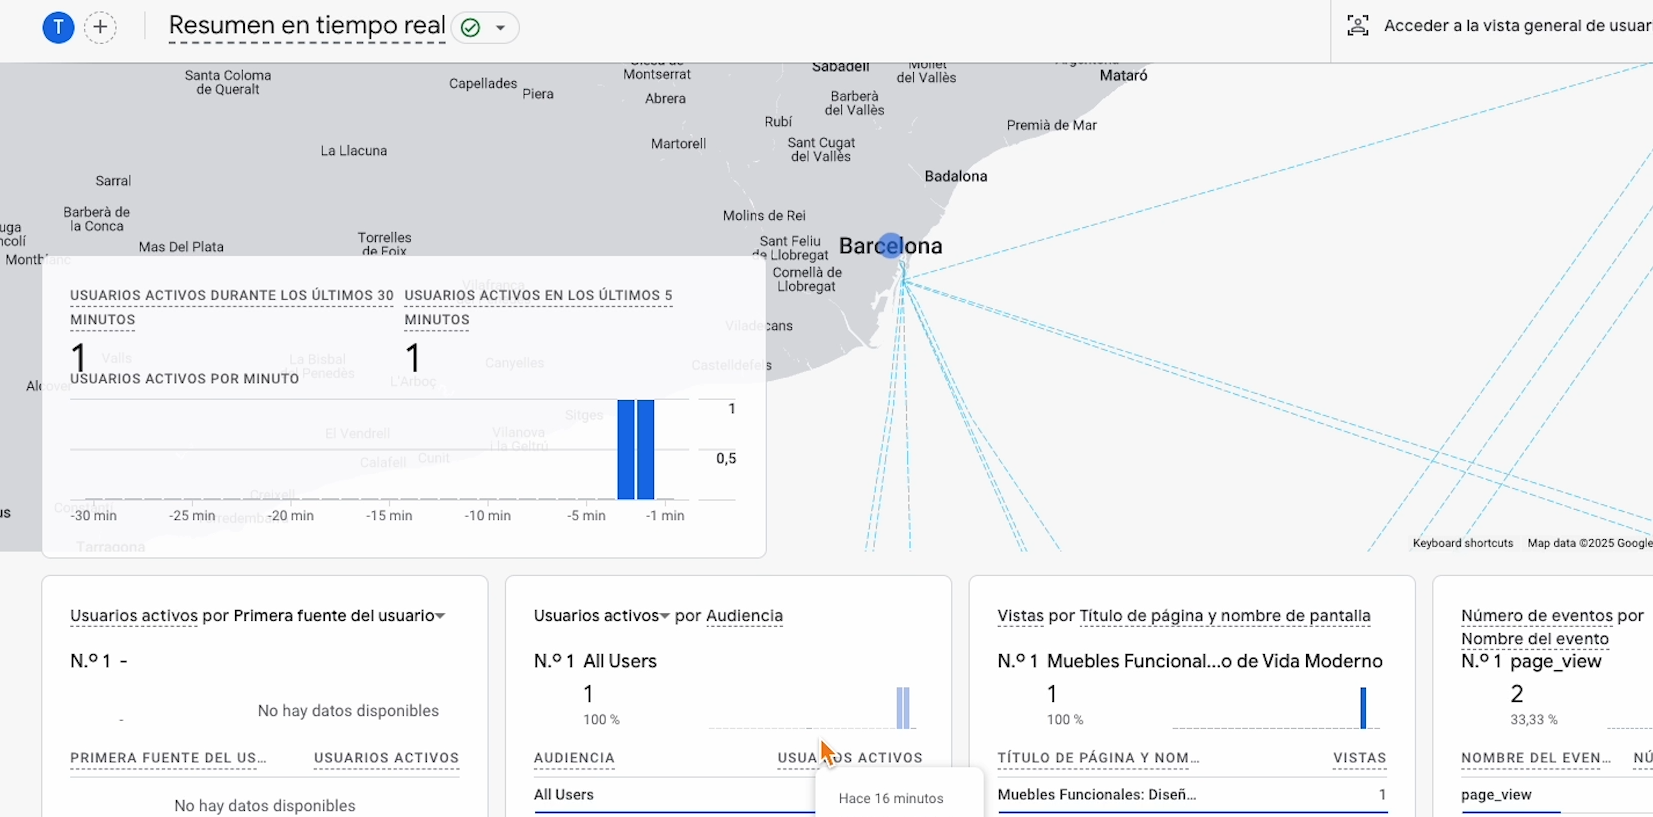Click Nombre del evento dimension heading
This screenshot has height=817, width=1653.
[x=1534, y=639]
